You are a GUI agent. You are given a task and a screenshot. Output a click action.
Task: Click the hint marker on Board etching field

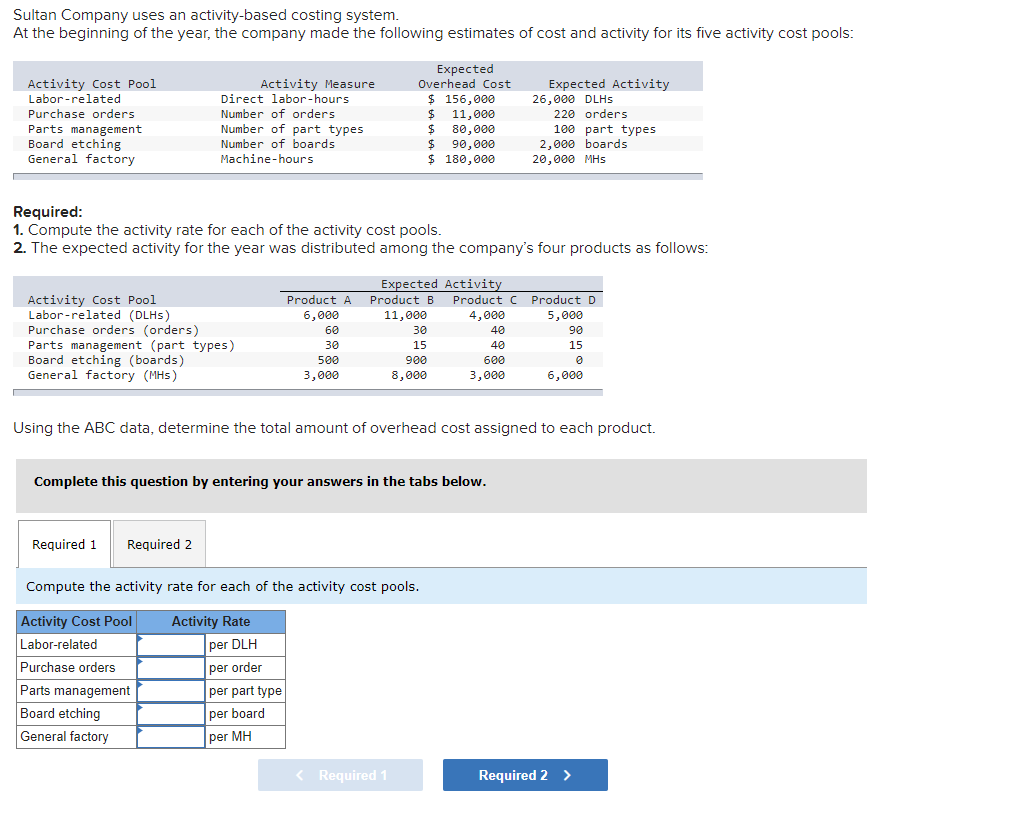click(x=140, y=708)
